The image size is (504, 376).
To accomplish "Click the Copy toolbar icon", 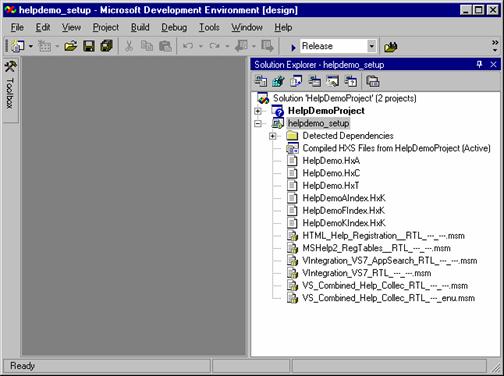I will tap(147, 46).
